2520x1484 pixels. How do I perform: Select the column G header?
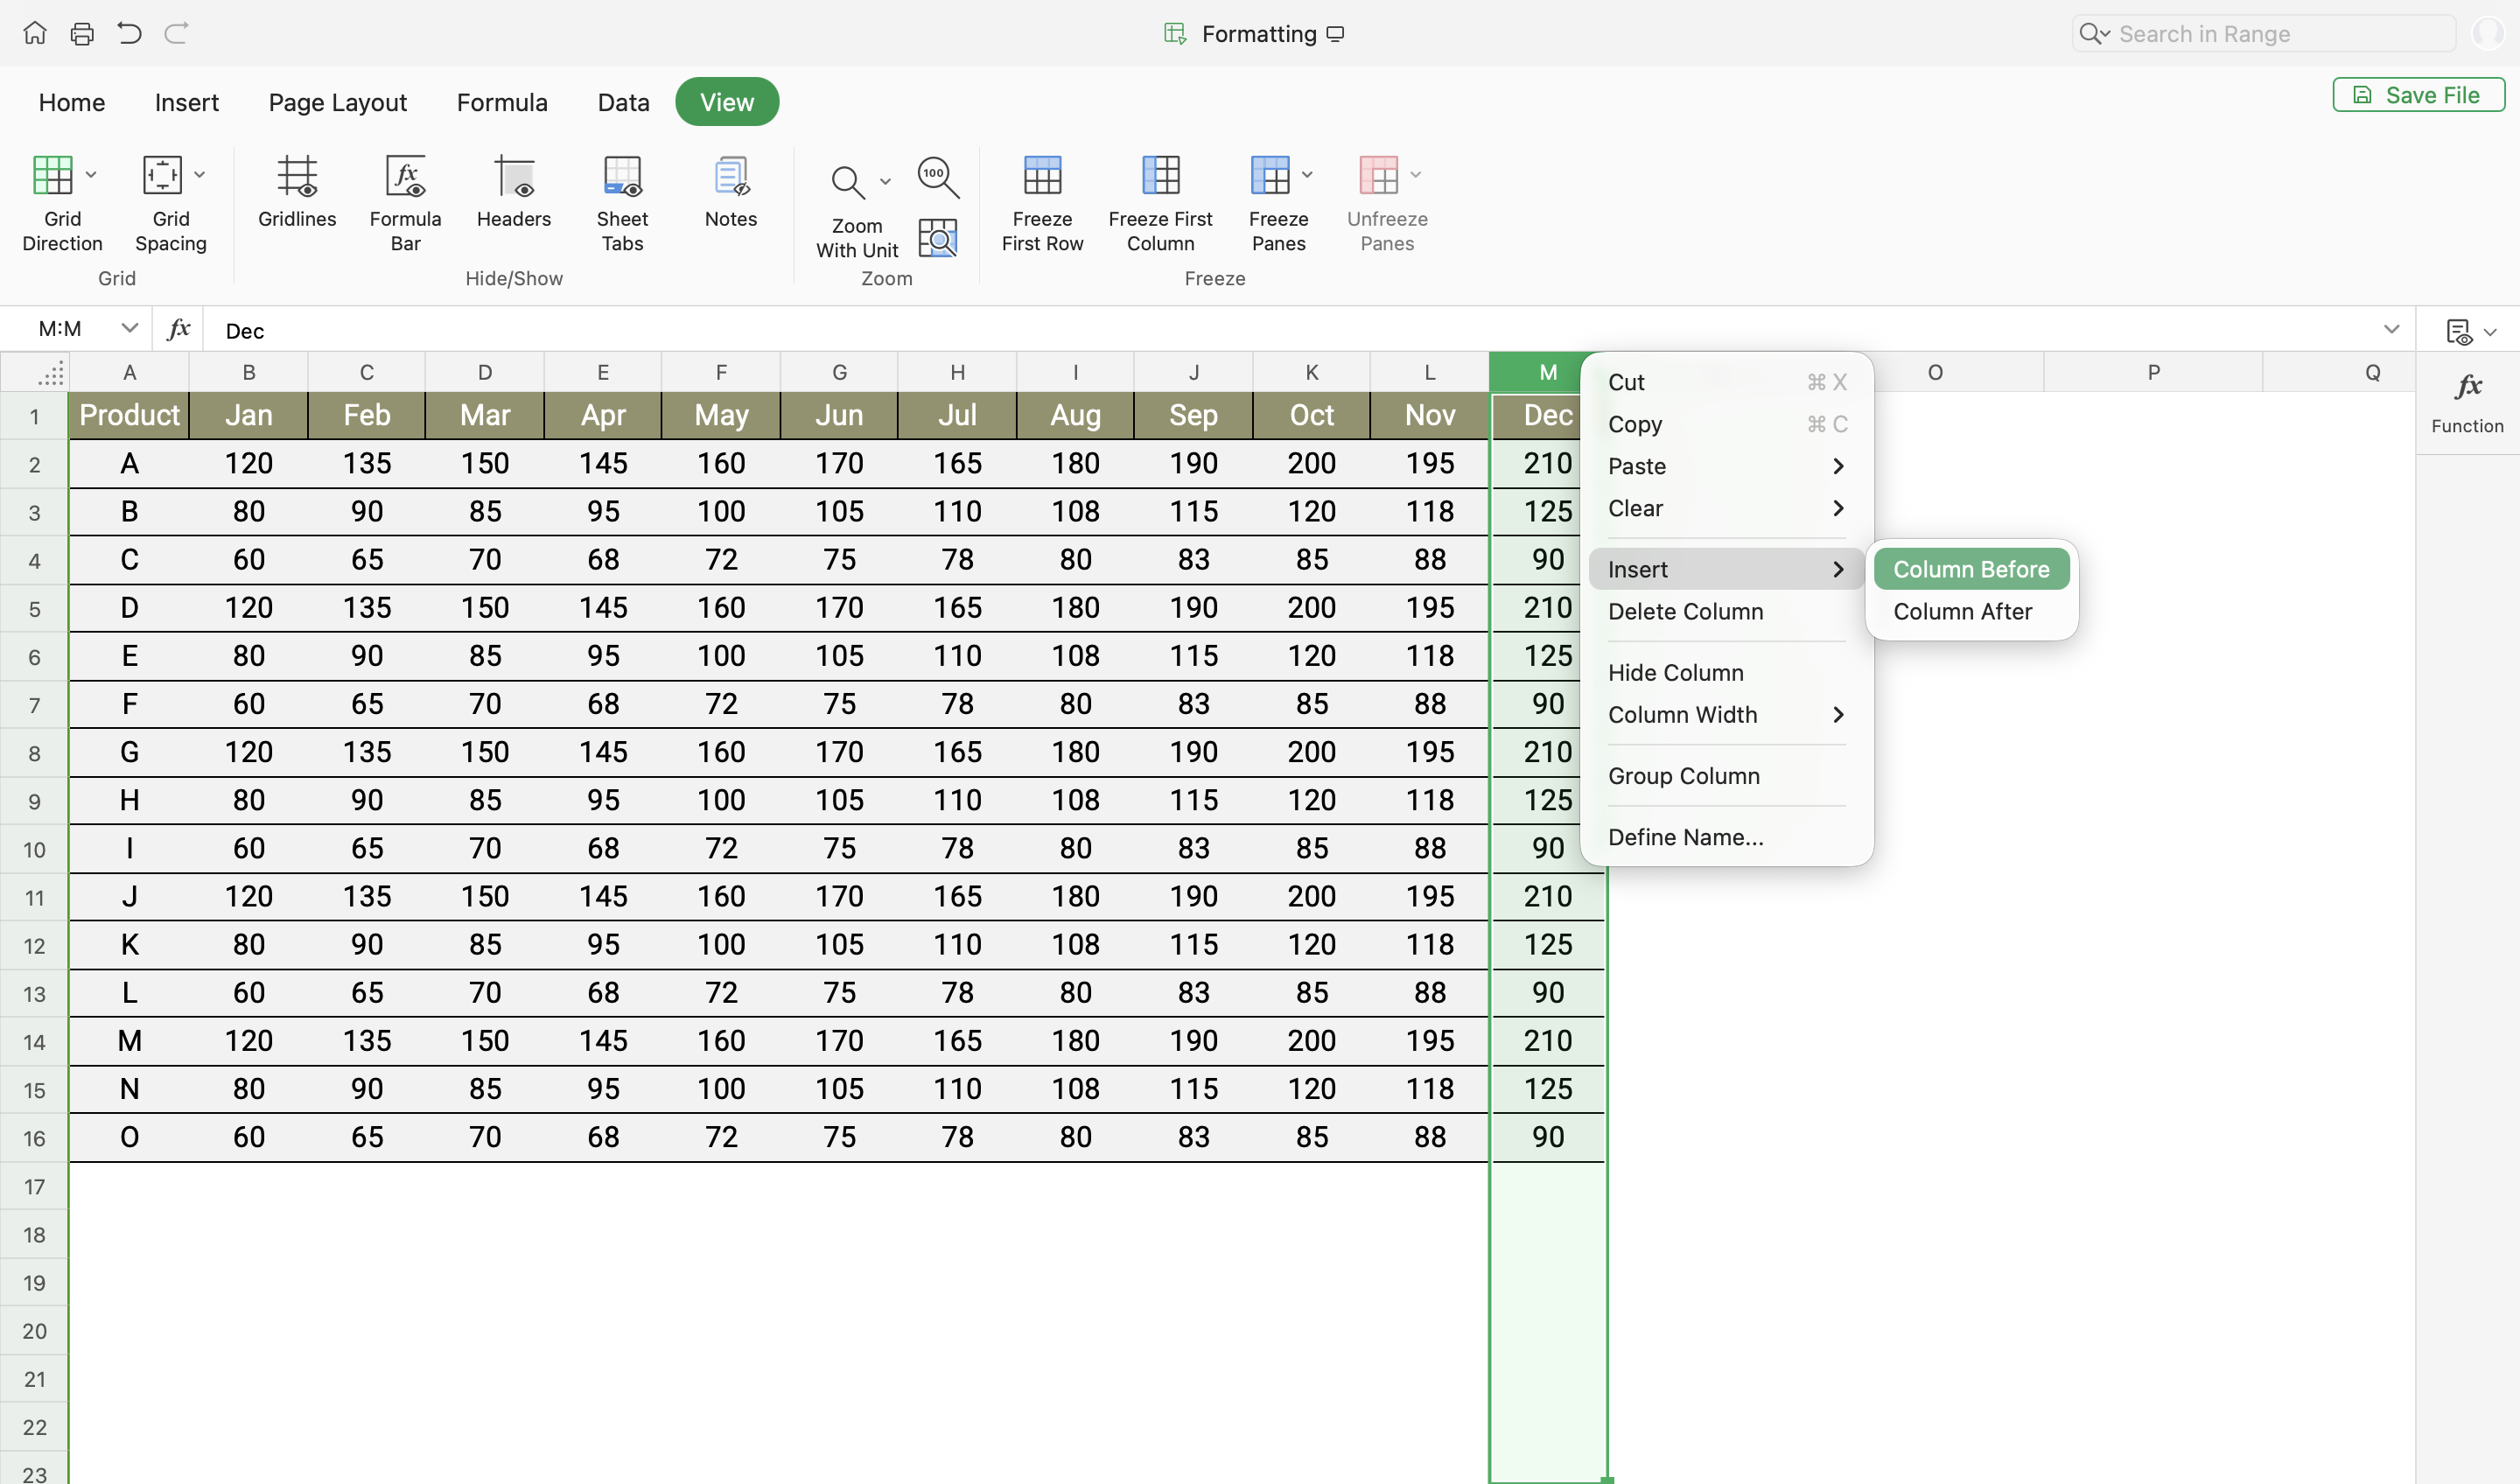pyautogui.click(x=839, y=372)
